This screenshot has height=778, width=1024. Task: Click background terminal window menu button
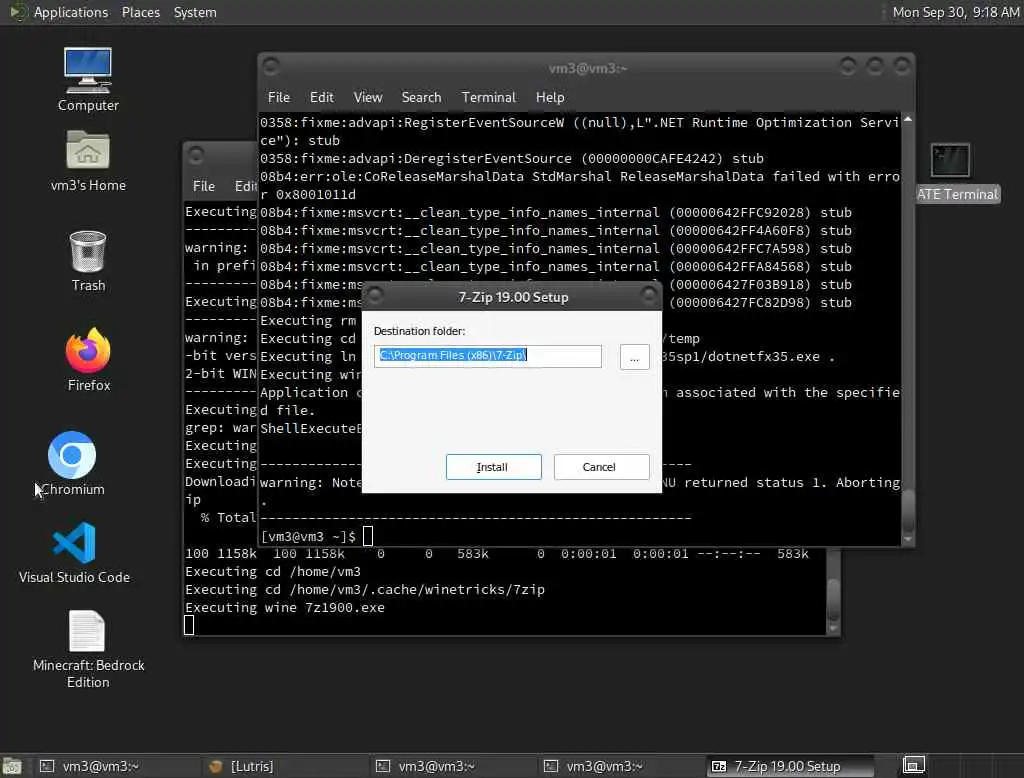coord(195,155)
